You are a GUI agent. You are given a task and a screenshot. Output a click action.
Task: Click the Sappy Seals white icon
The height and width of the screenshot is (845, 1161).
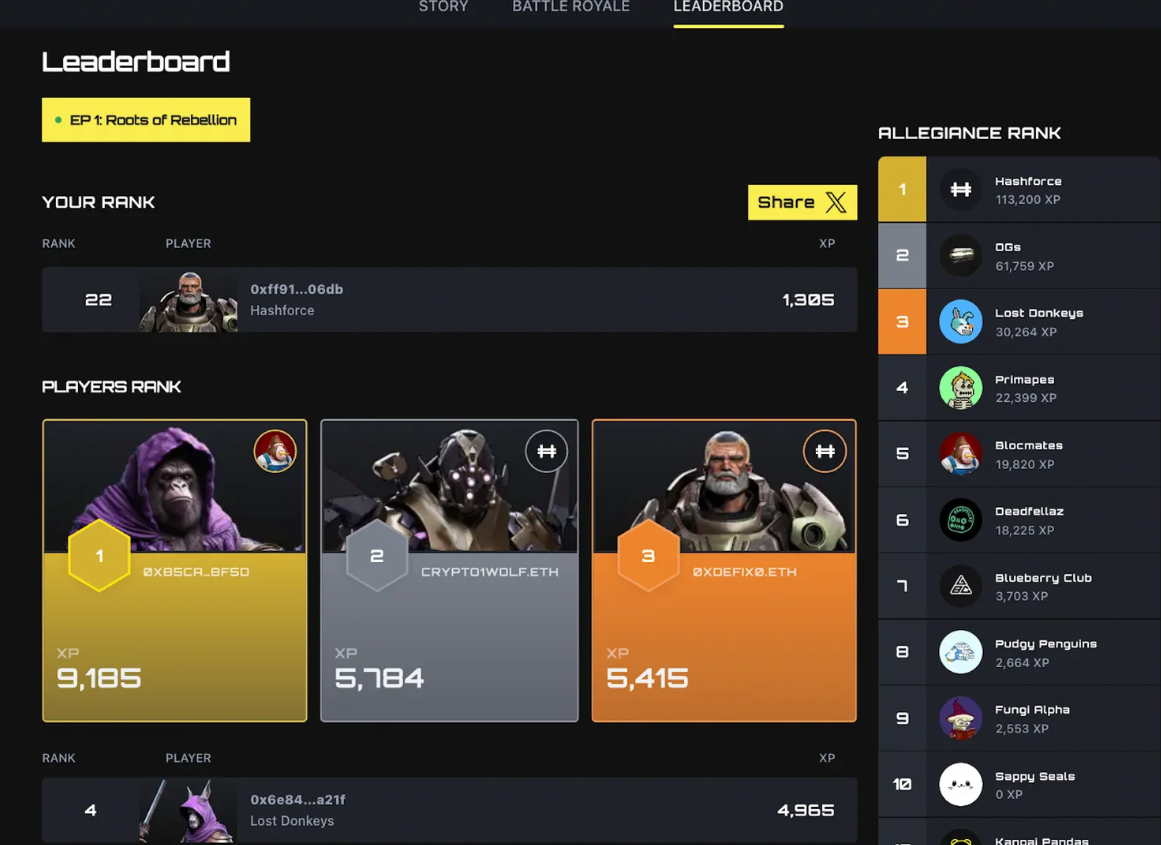(960, 784)
